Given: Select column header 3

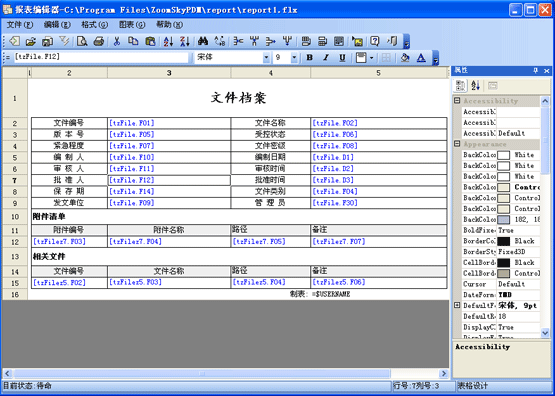Looking at the screenshot, I should point(169,73).
